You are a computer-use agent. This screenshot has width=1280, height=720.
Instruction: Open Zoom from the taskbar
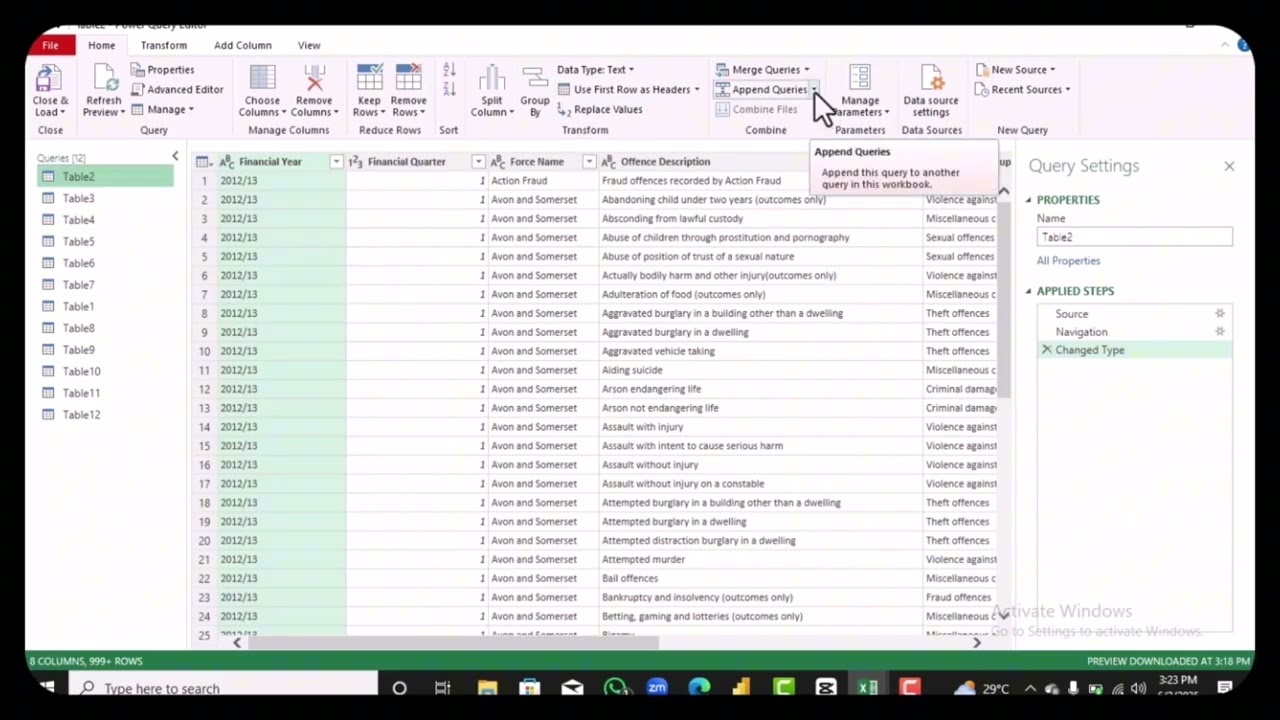pyautogui.click(x=657, y=688)
